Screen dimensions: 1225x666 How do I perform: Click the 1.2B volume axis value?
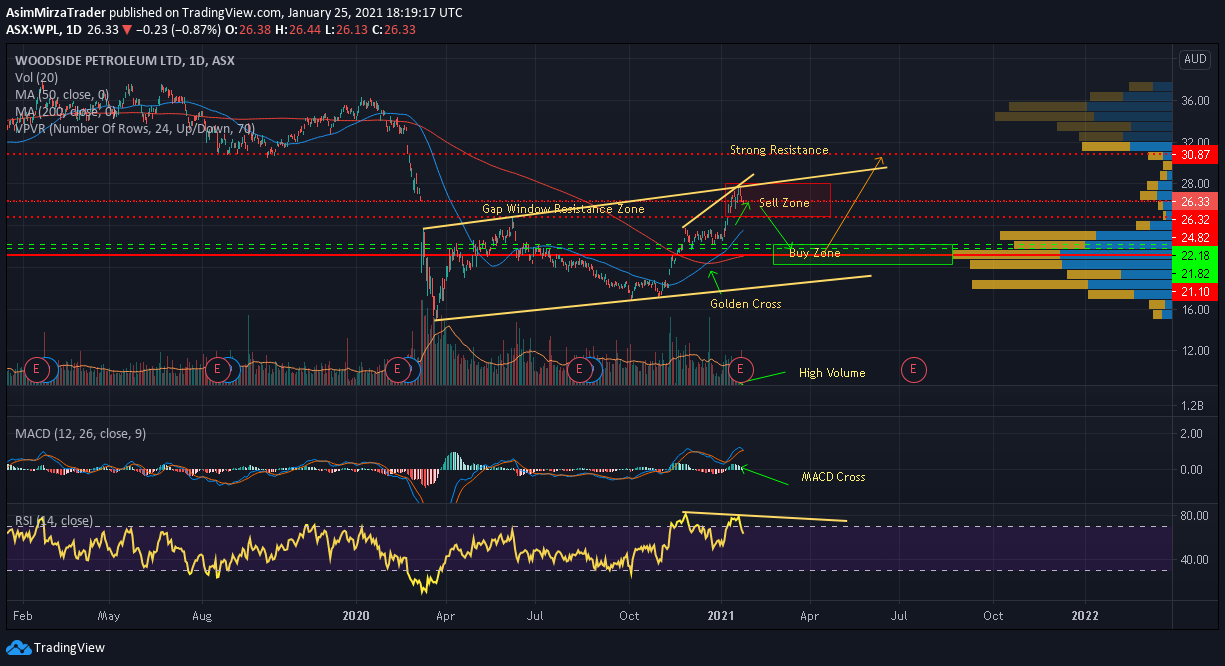click(x=1192, y=405)
